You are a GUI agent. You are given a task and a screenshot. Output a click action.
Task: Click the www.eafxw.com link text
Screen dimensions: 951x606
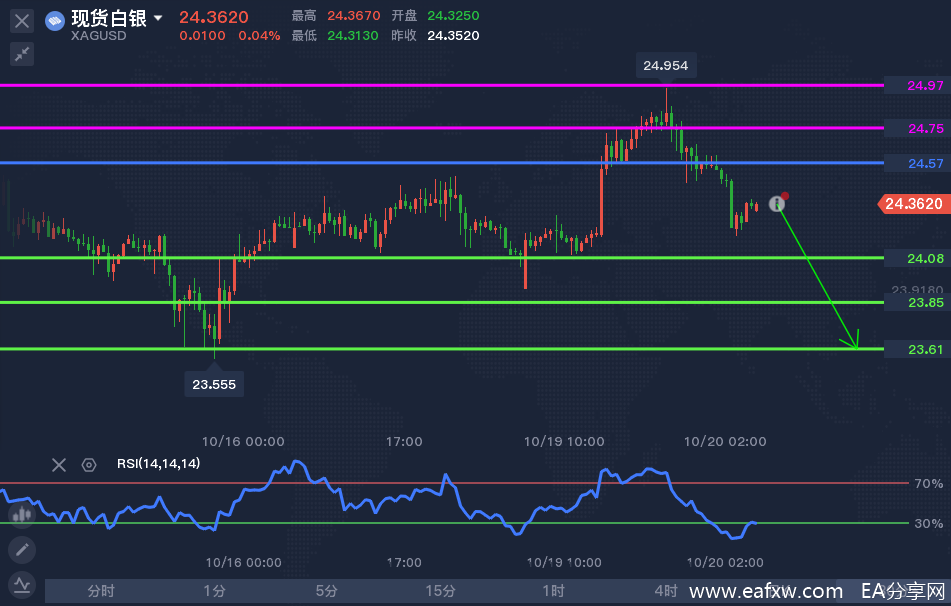click(x=766, y=591)
